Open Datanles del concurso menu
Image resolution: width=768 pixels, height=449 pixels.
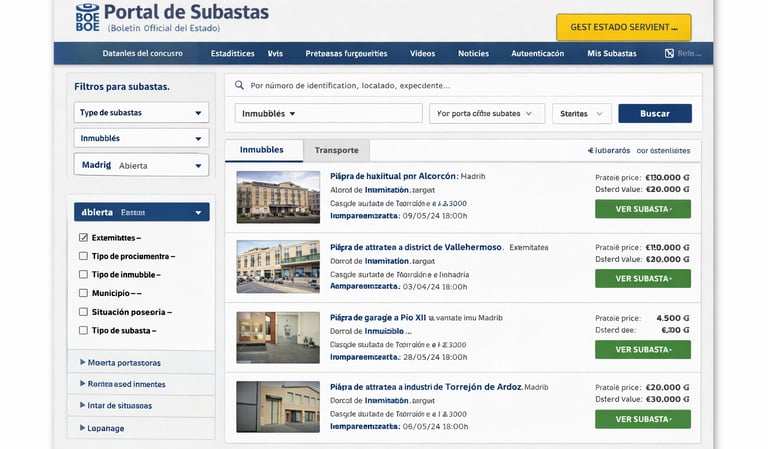(x=143, y=53)
